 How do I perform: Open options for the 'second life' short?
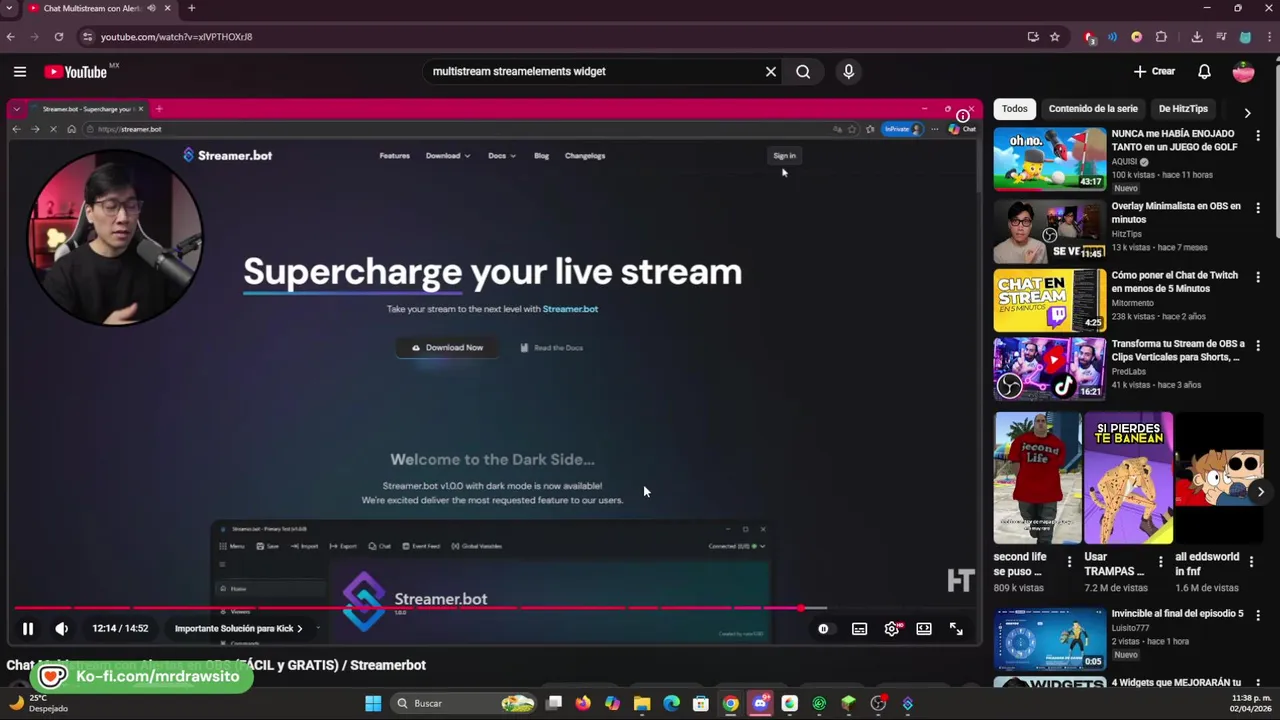point(1069,561)
